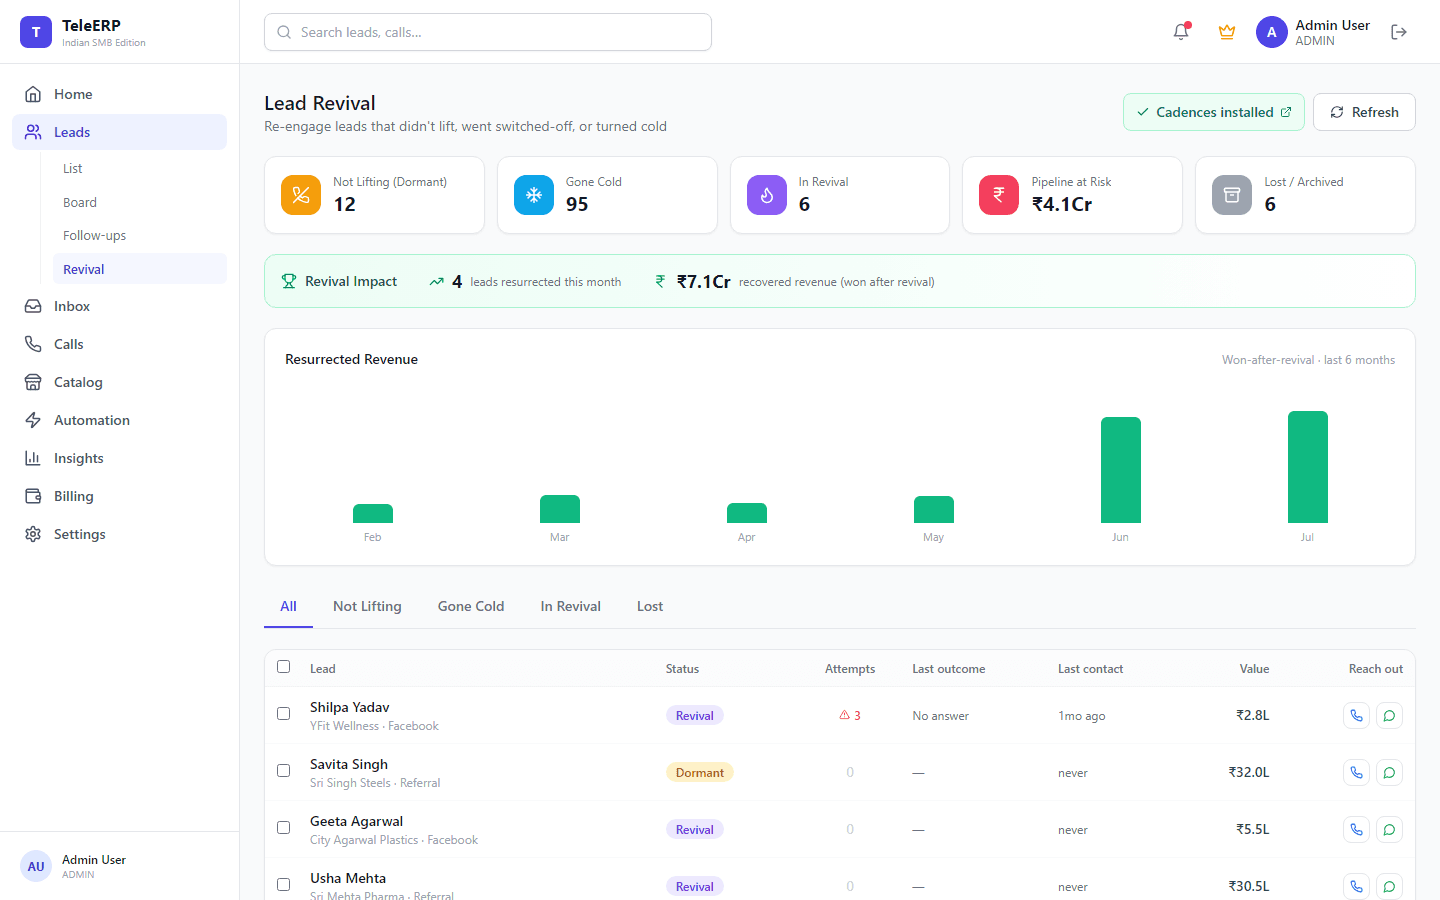The height and width of the screenshot is (900, 1440).
Task: Open the Revival subpage
Action: pyautogui.click(x=140, y=269)
